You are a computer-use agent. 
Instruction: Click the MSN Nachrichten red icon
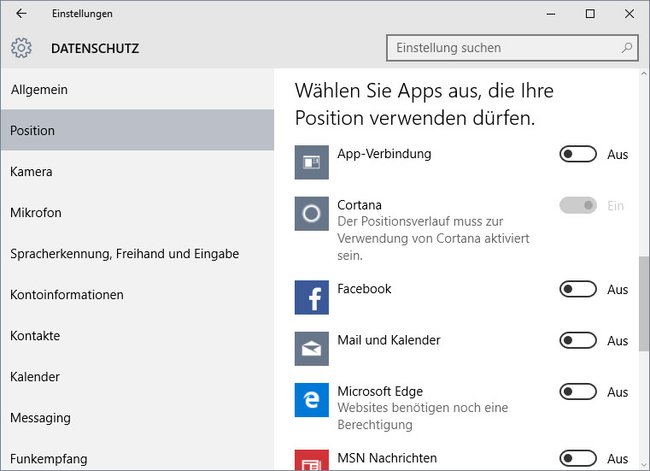pos(312,460)
